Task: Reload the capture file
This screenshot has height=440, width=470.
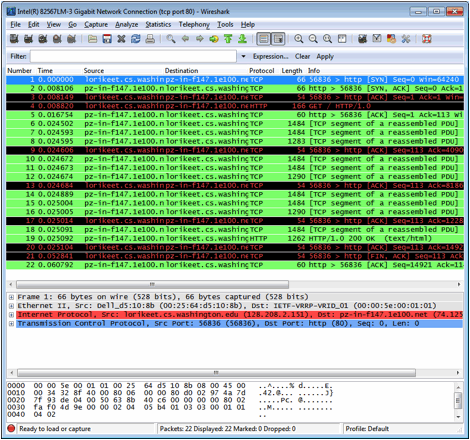Action: click(x=135, y=39)
